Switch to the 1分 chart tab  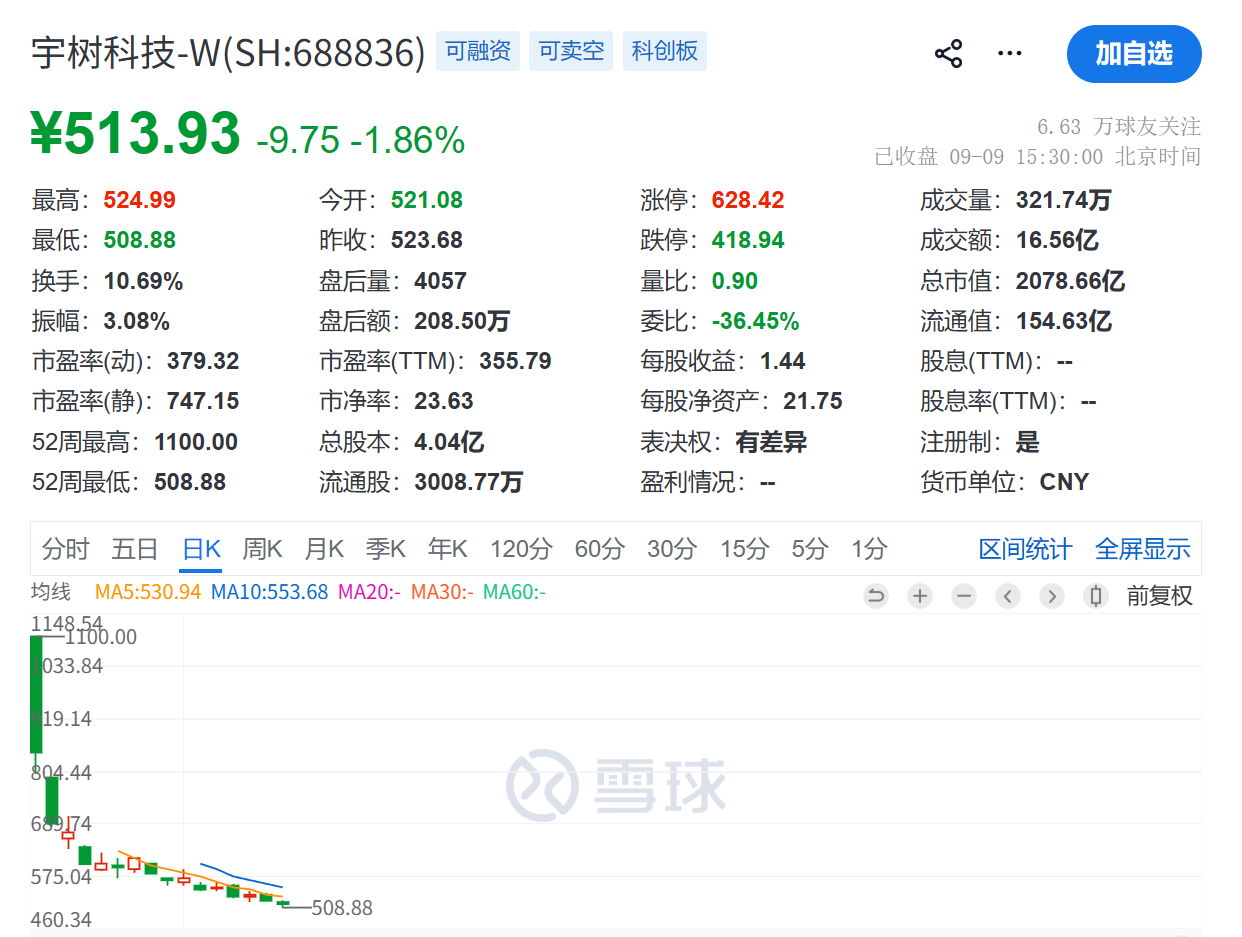coord(869,549)
